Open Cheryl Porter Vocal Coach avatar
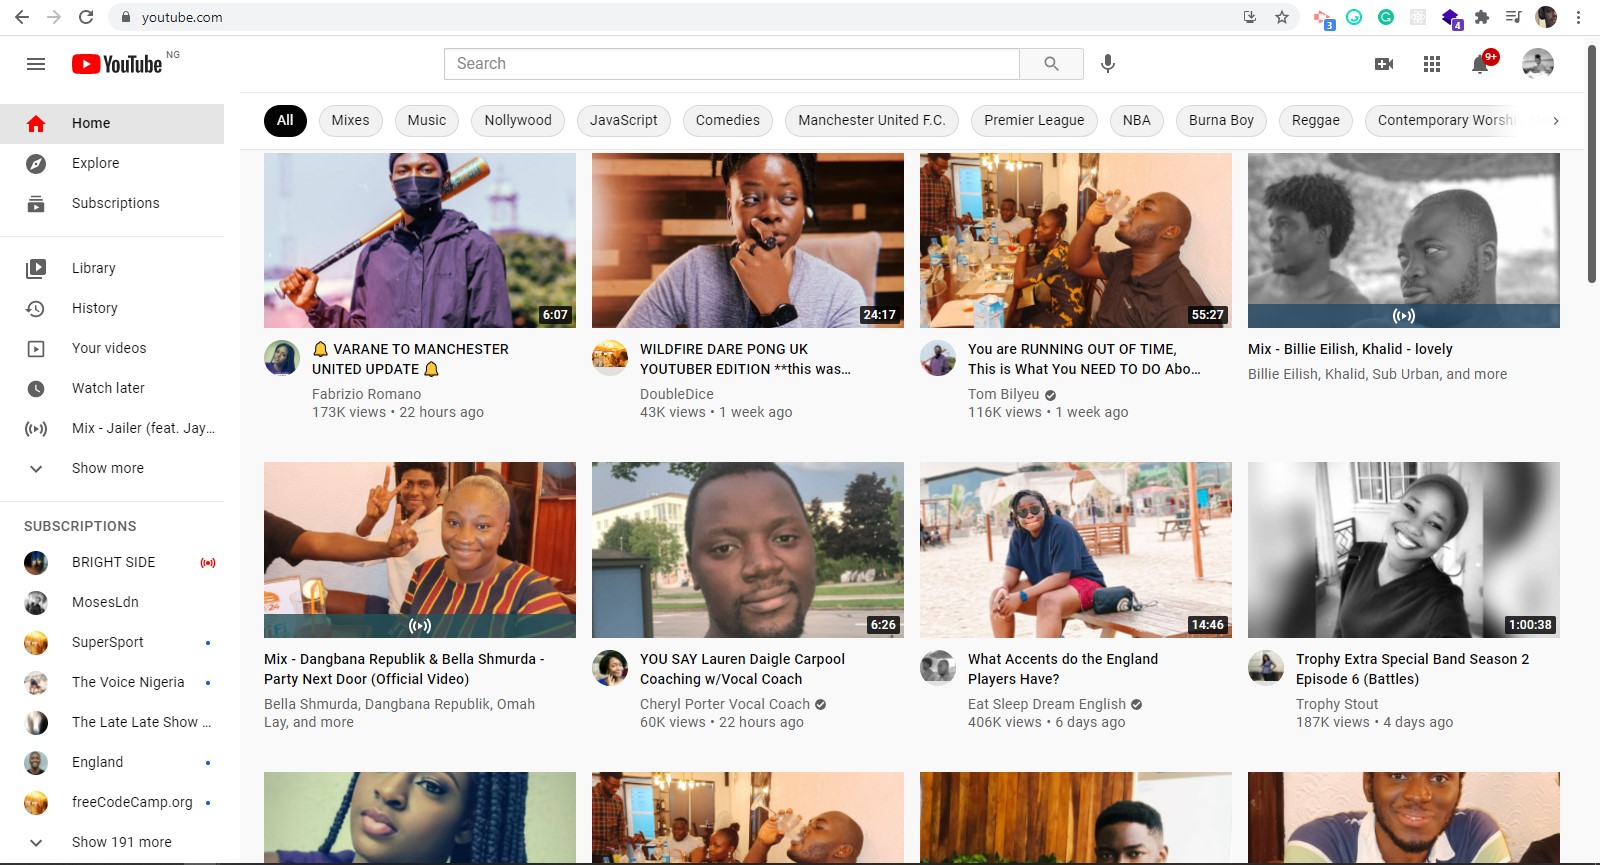The width and height of the screenshot is (1600, 865). [x=610, y=668]
